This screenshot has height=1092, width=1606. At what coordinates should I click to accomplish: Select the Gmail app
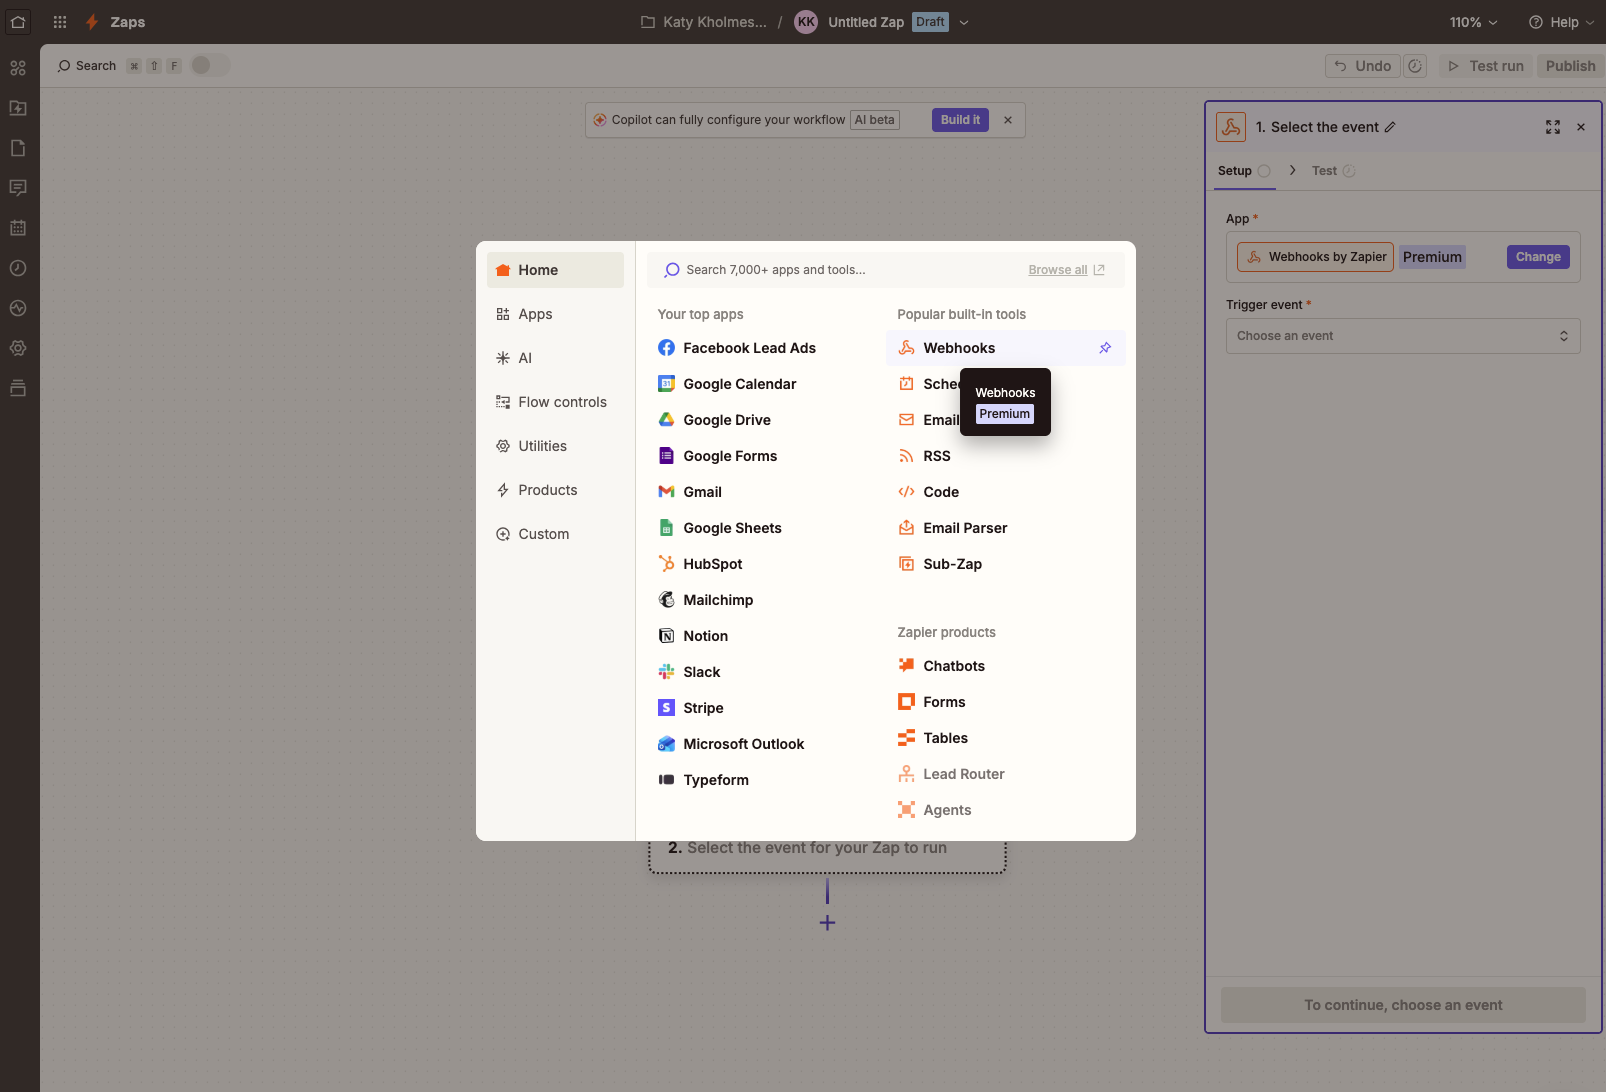pos(765,492)
